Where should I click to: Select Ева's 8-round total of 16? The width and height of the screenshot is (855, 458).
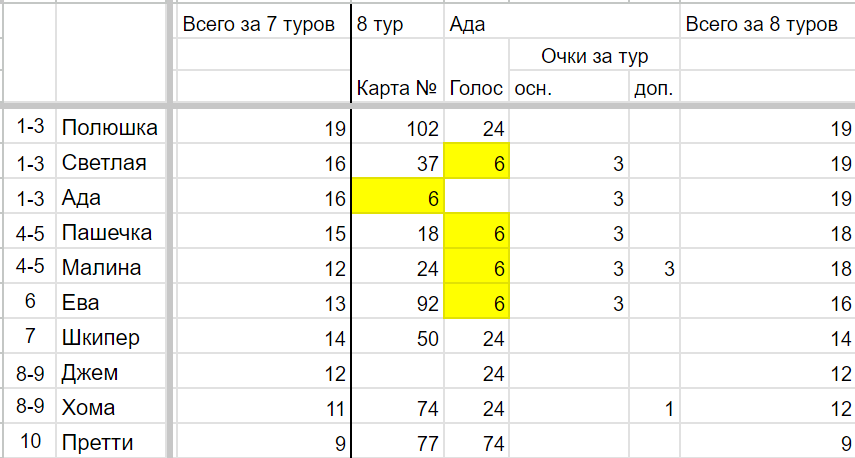[x=767, y=303]
